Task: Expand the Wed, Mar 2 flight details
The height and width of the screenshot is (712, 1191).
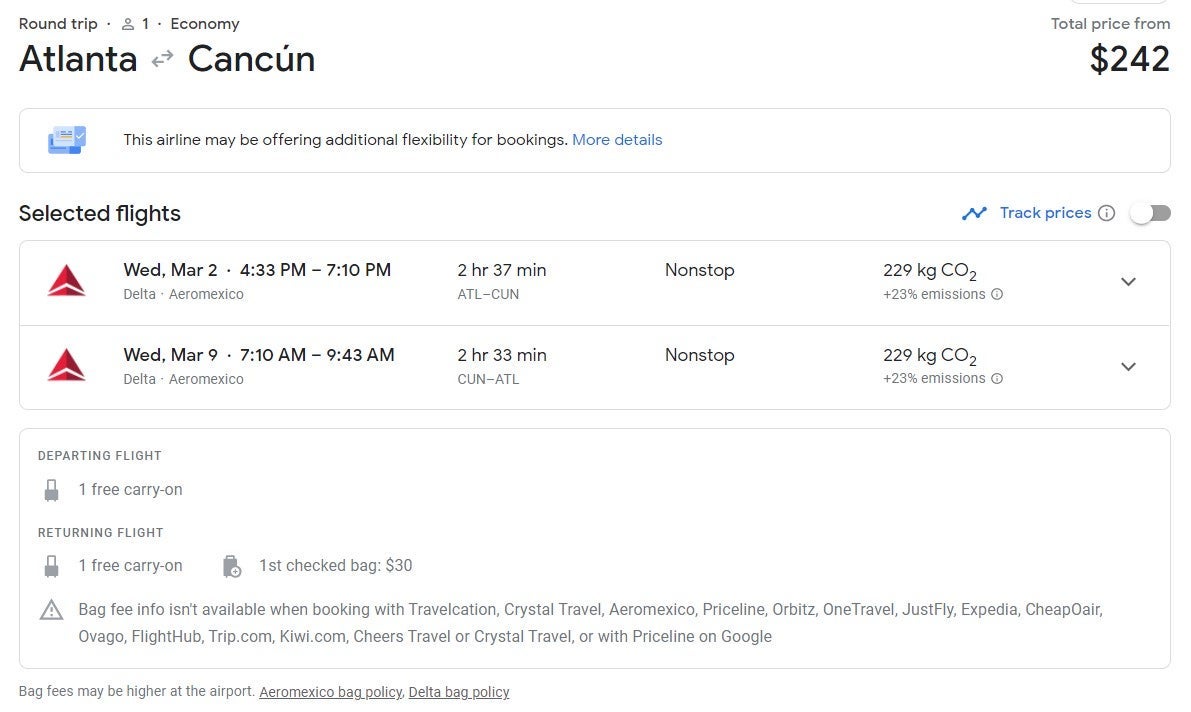Action: [1128, 282]
